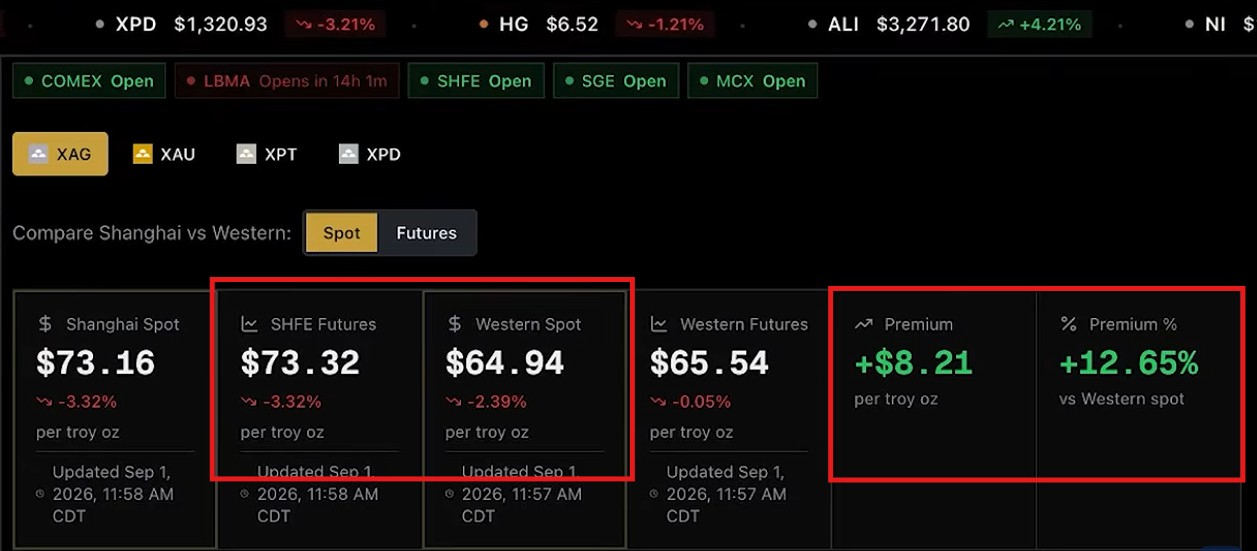
Task: Click the HG copper ticker price $6.52
Action: (x=574, y=24)
